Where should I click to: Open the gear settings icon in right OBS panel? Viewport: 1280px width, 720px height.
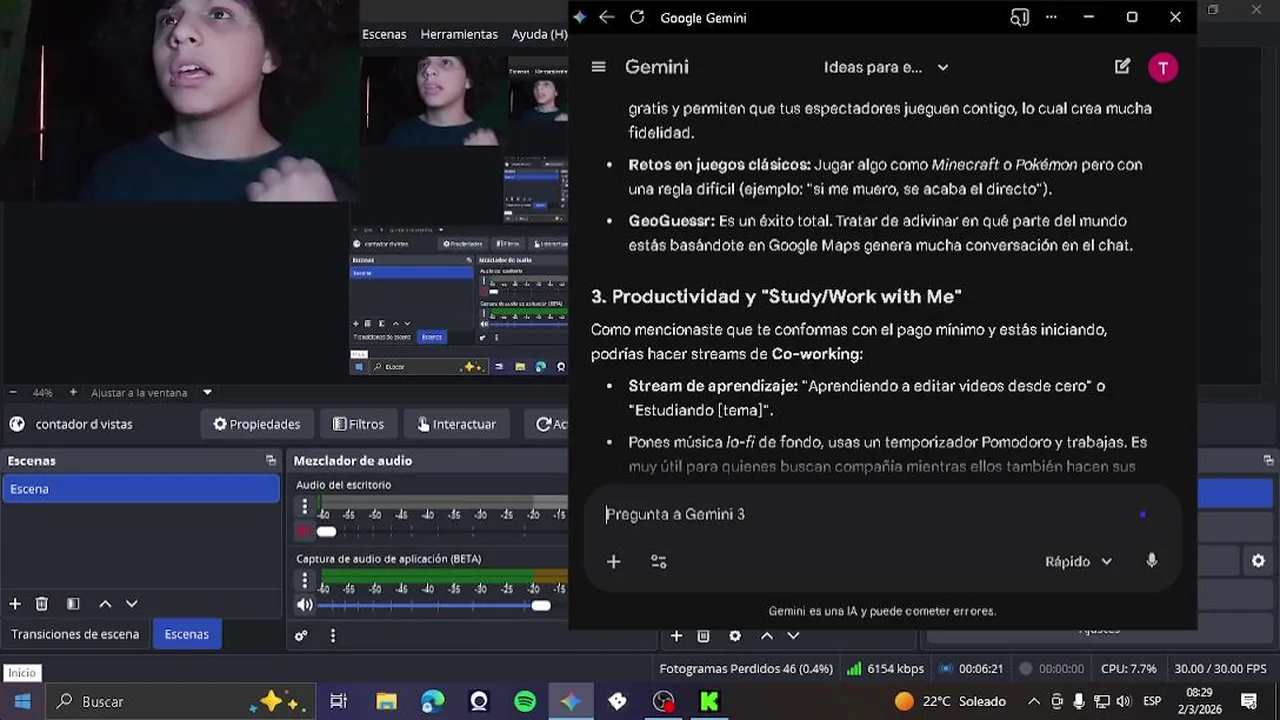1258,561
